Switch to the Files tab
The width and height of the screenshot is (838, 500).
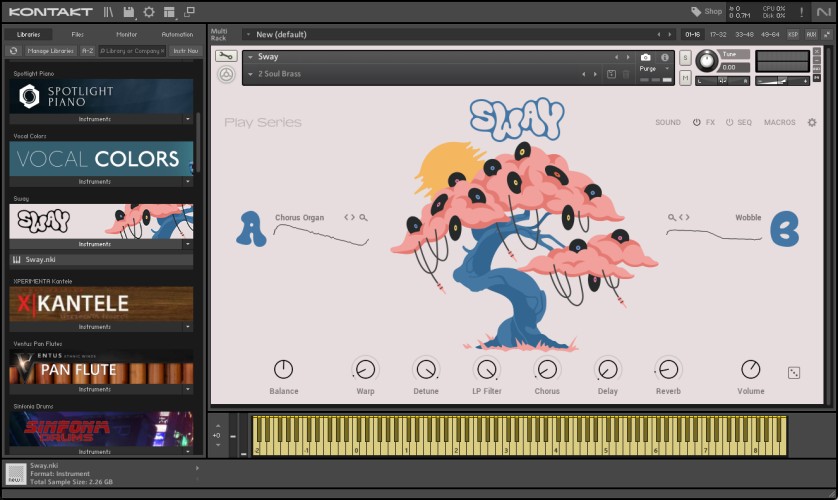coord(77,34)
